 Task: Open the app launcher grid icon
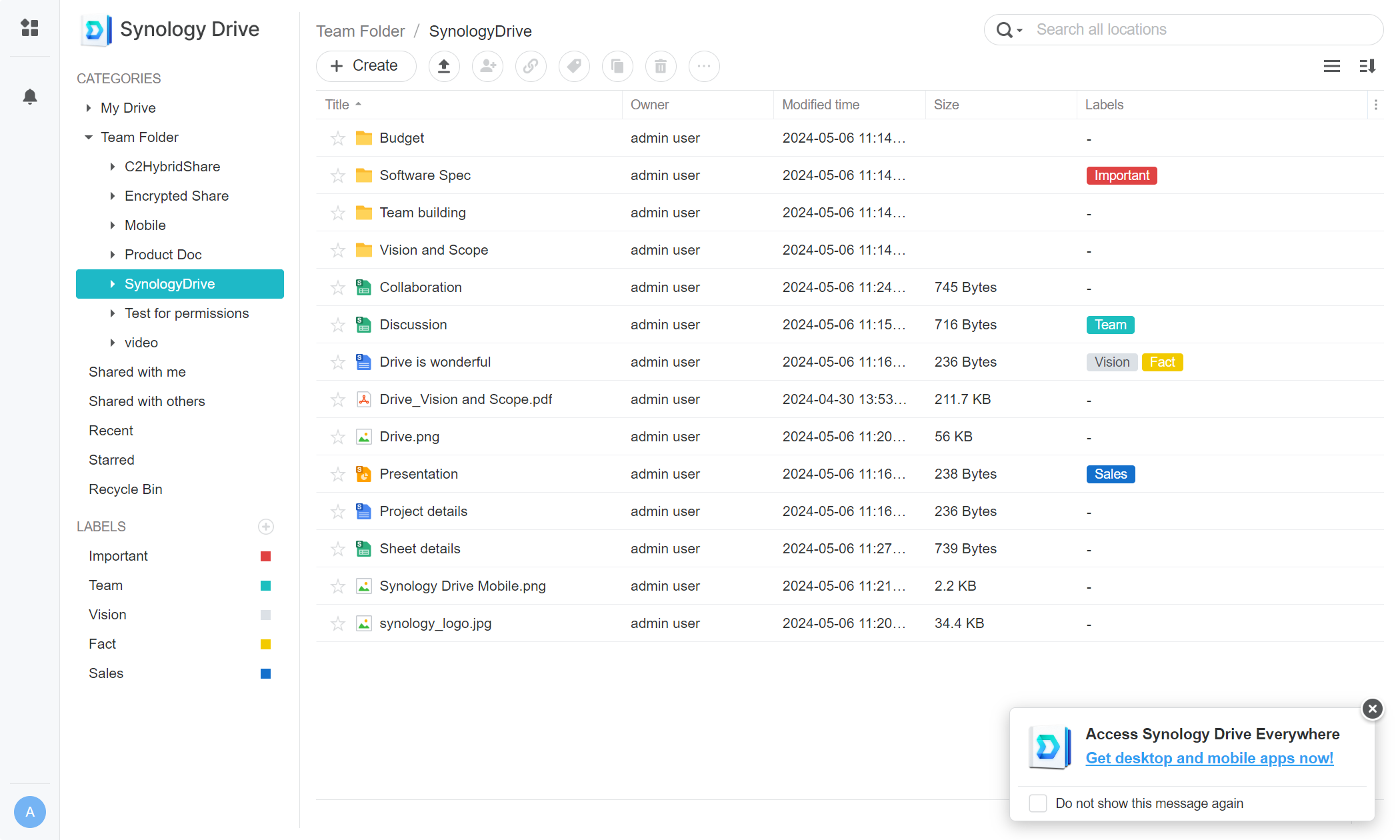(x=29, y=27)
